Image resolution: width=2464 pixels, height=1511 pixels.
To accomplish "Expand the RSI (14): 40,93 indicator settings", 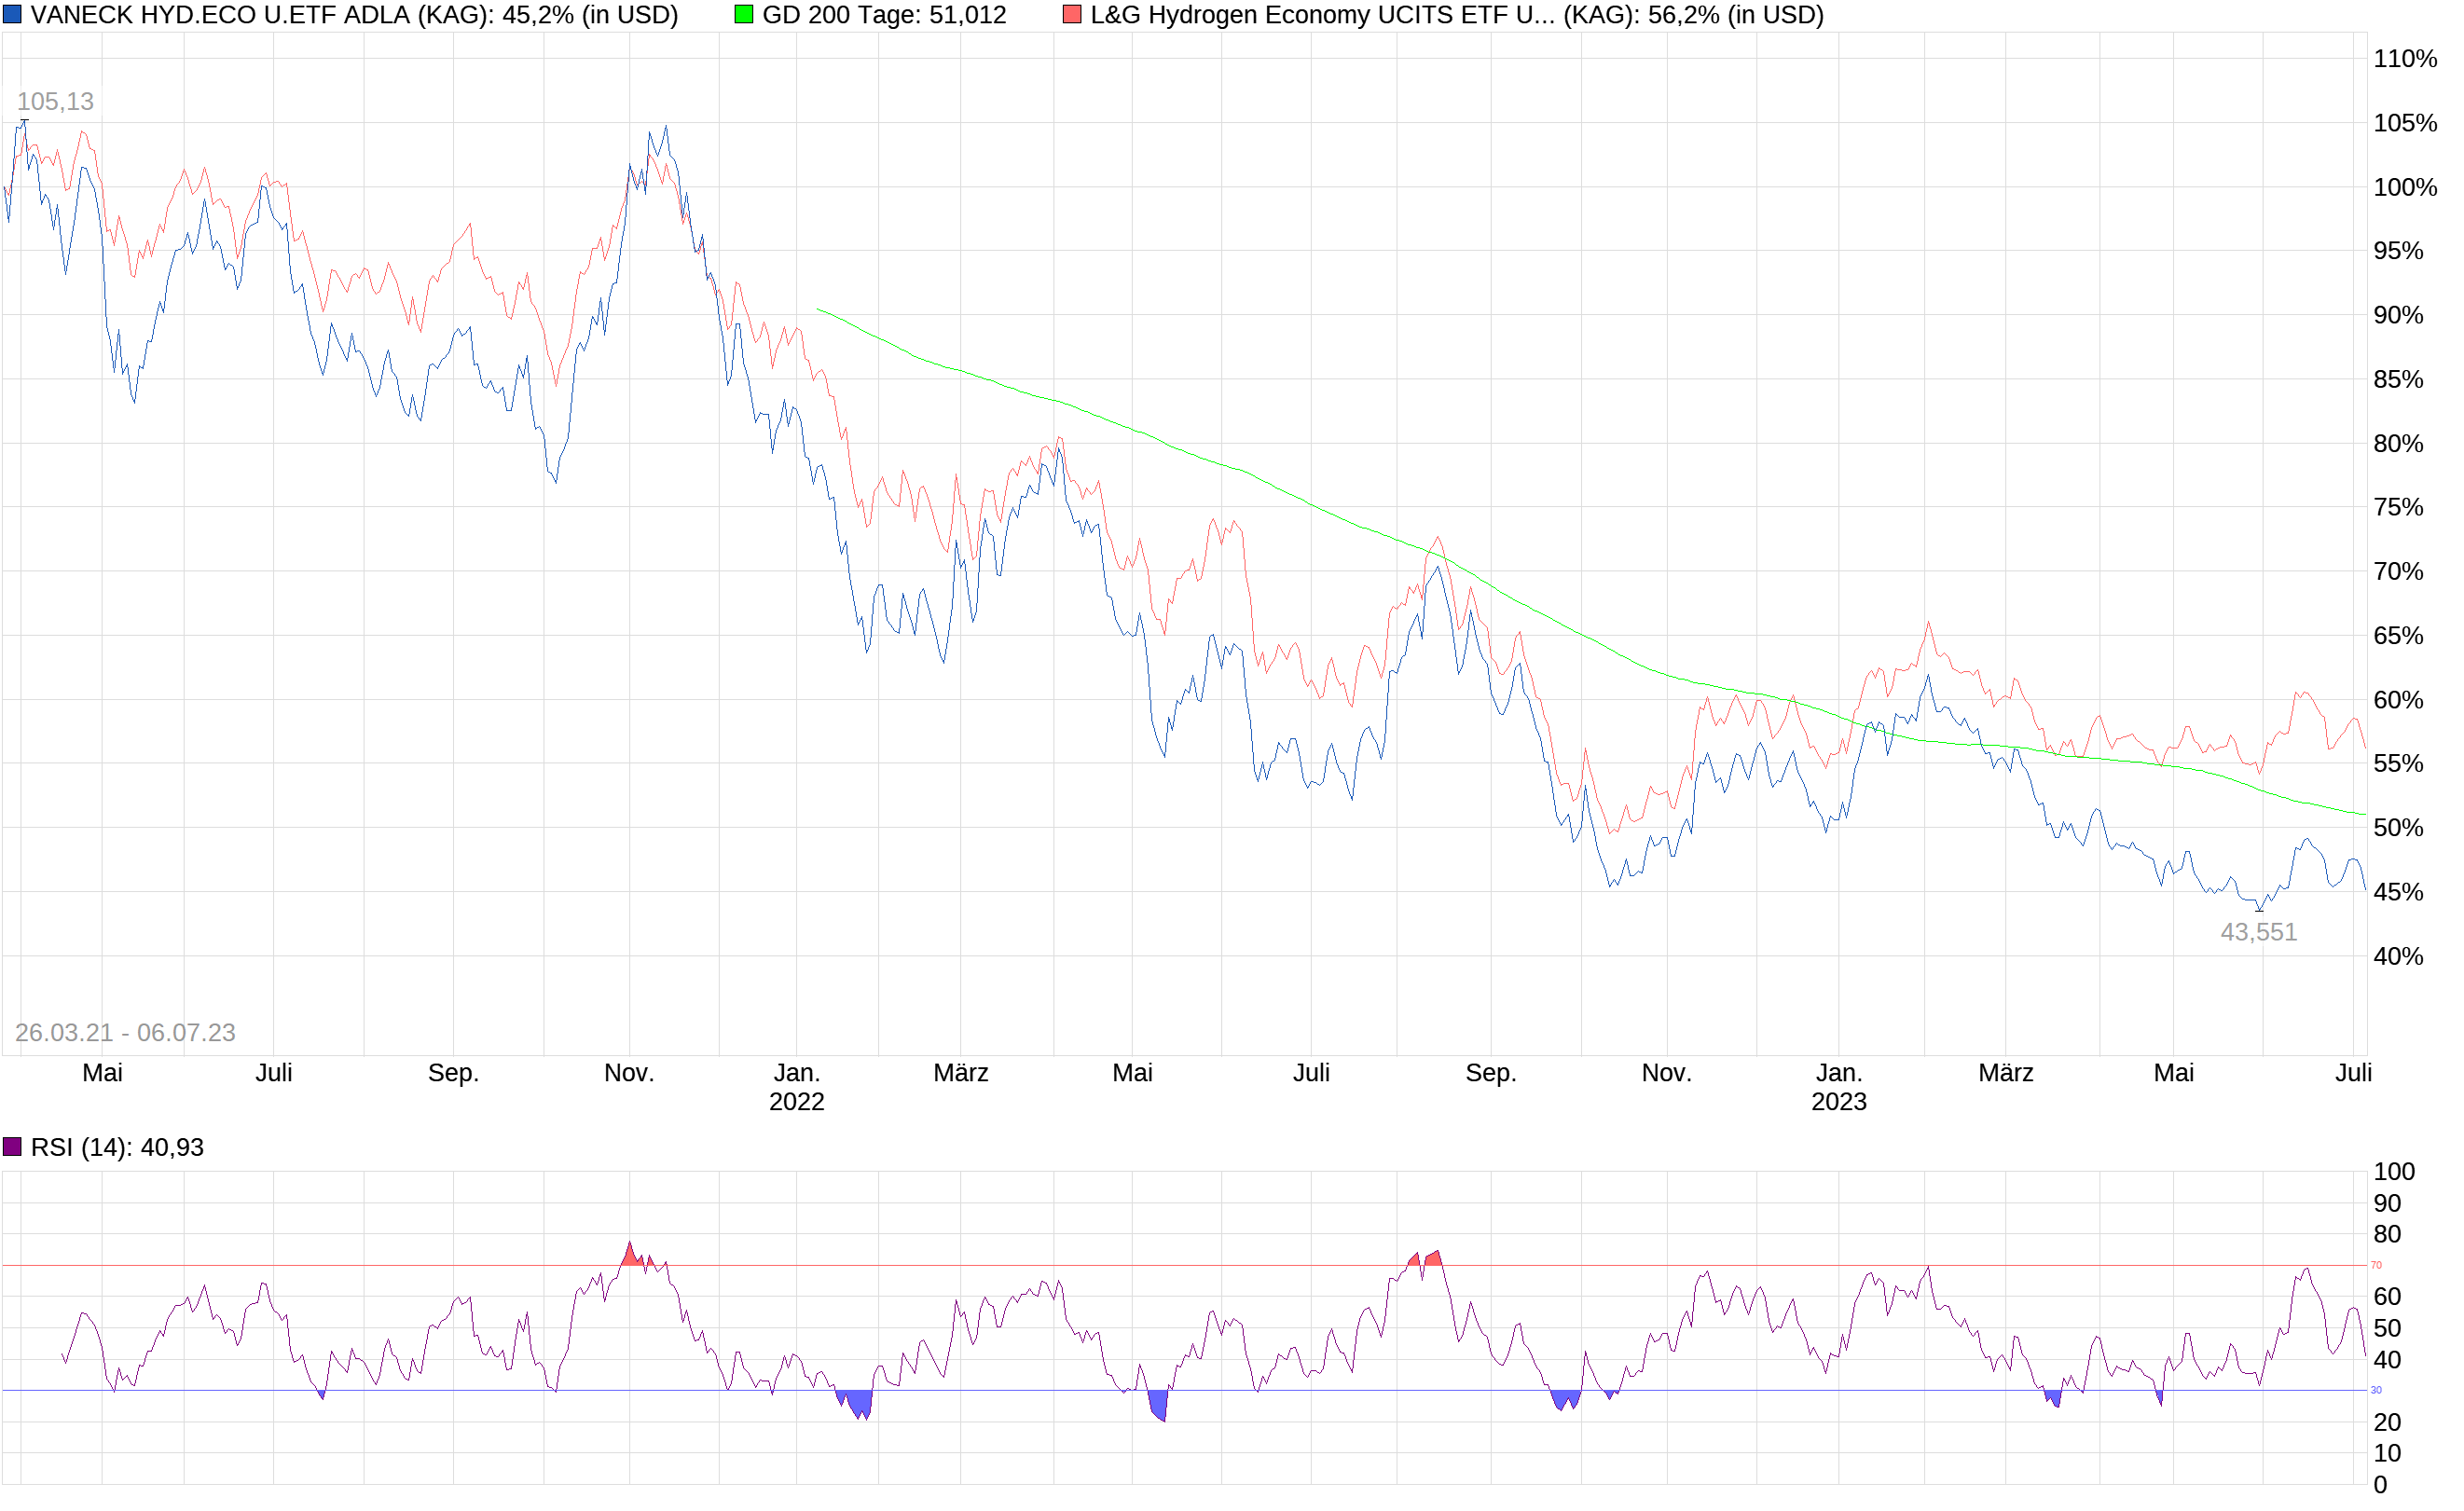I will coord(118,1147).
